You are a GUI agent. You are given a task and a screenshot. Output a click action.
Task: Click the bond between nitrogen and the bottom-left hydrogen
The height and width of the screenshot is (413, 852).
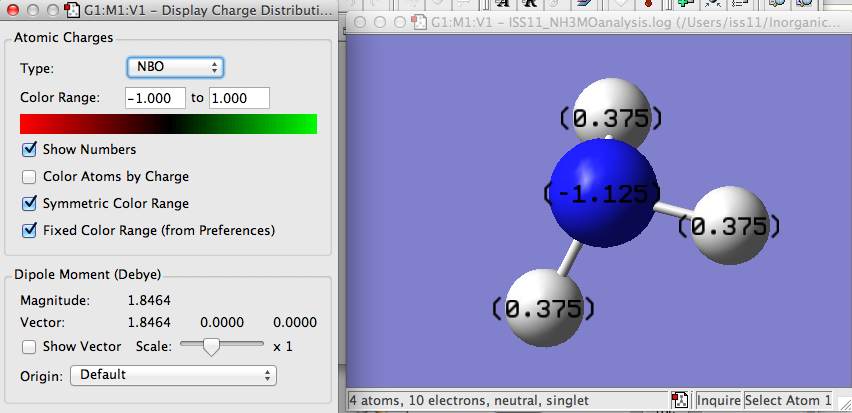(571, 259)
